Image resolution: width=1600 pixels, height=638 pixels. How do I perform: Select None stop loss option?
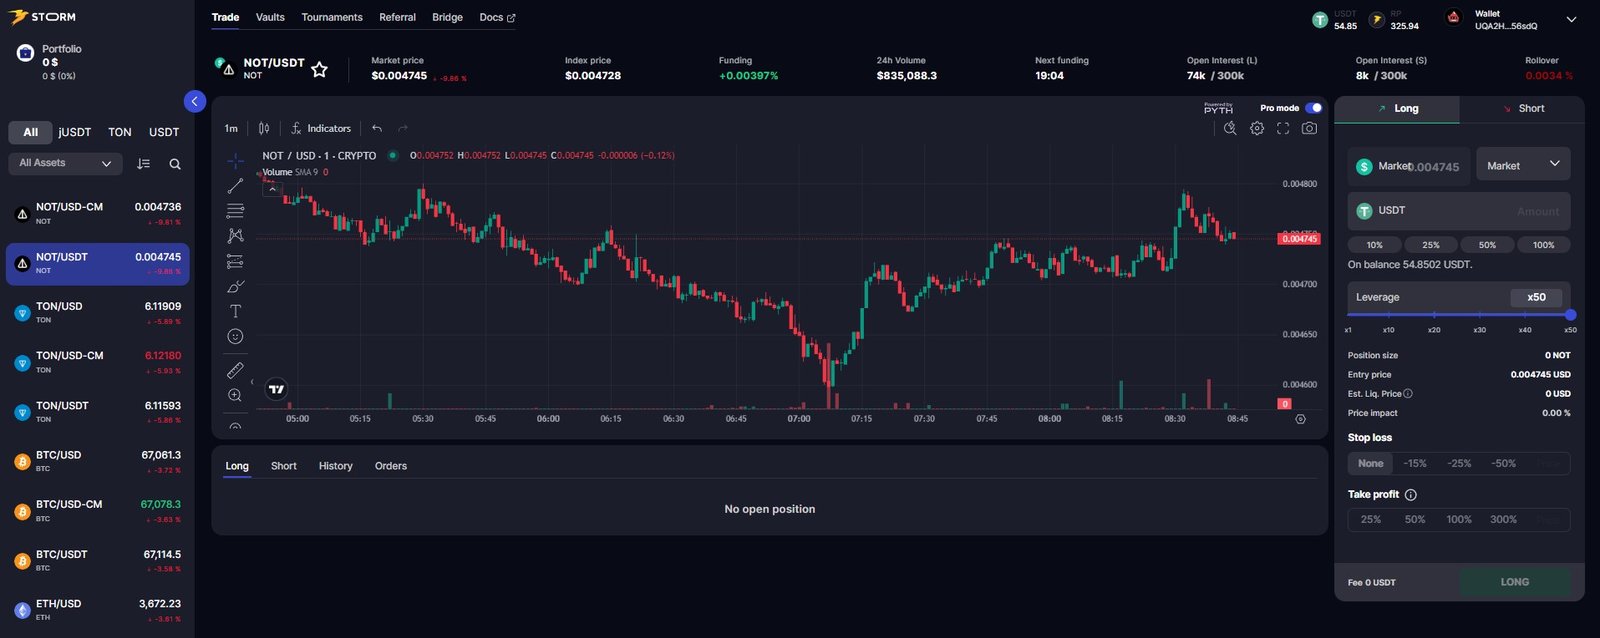click(x=1371, y=464)
